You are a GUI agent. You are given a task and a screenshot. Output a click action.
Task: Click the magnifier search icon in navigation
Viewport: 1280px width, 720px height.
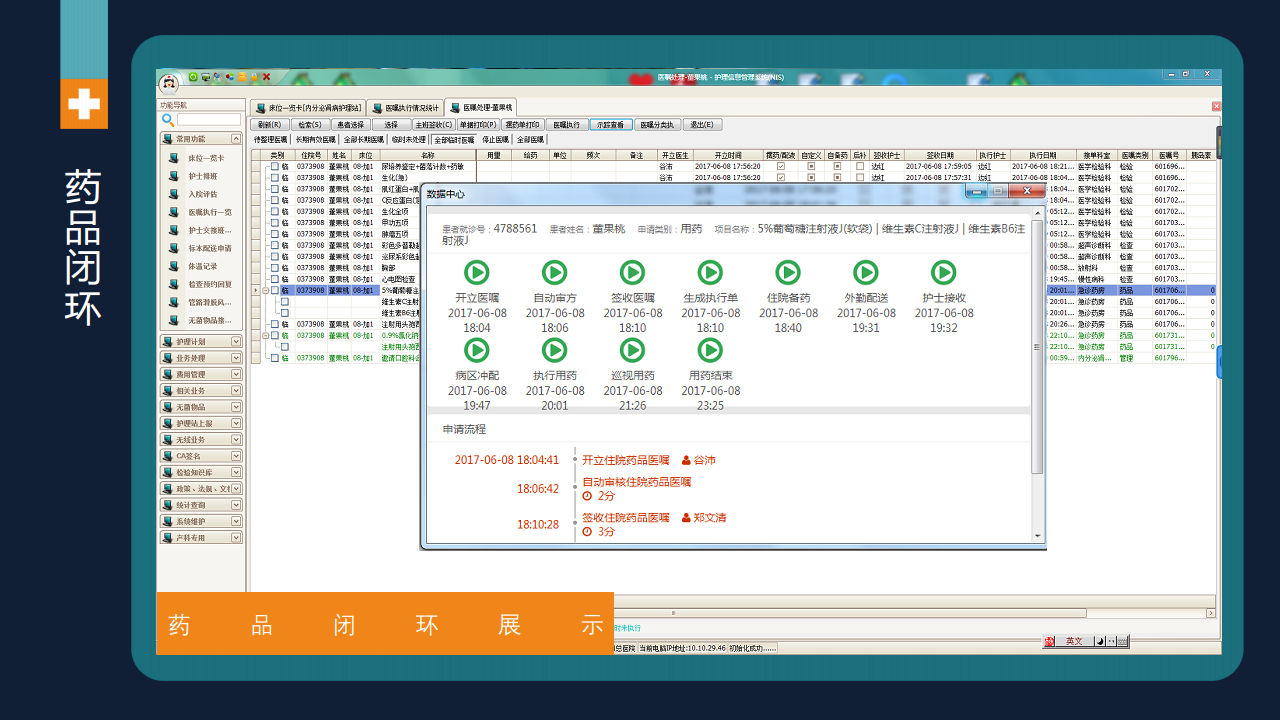(x=168, y=120)
